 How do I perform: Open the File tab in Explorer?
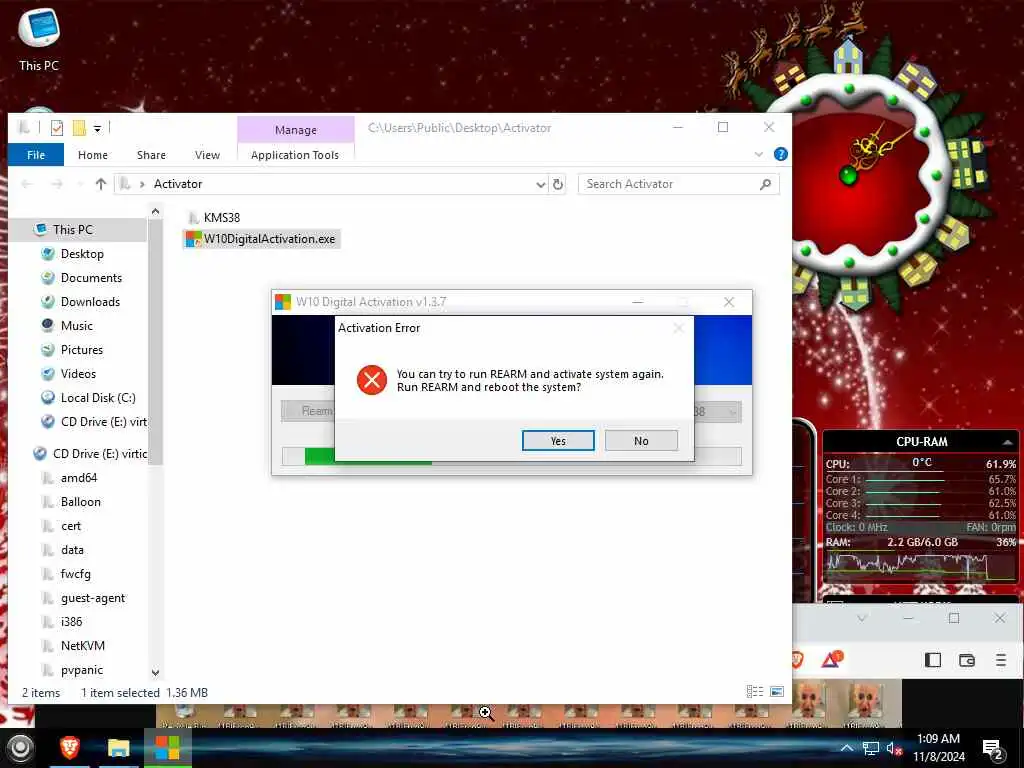pyautogui.click(x=36, y=155)
